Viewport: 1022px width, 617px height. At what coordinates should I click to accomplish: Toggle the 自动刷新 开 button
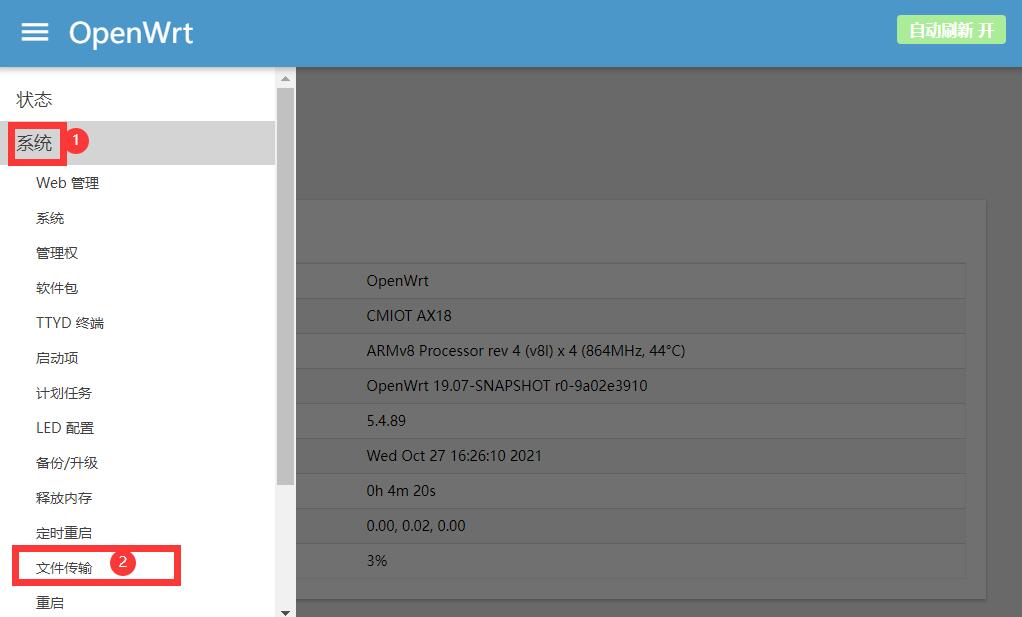pos(951,30)
